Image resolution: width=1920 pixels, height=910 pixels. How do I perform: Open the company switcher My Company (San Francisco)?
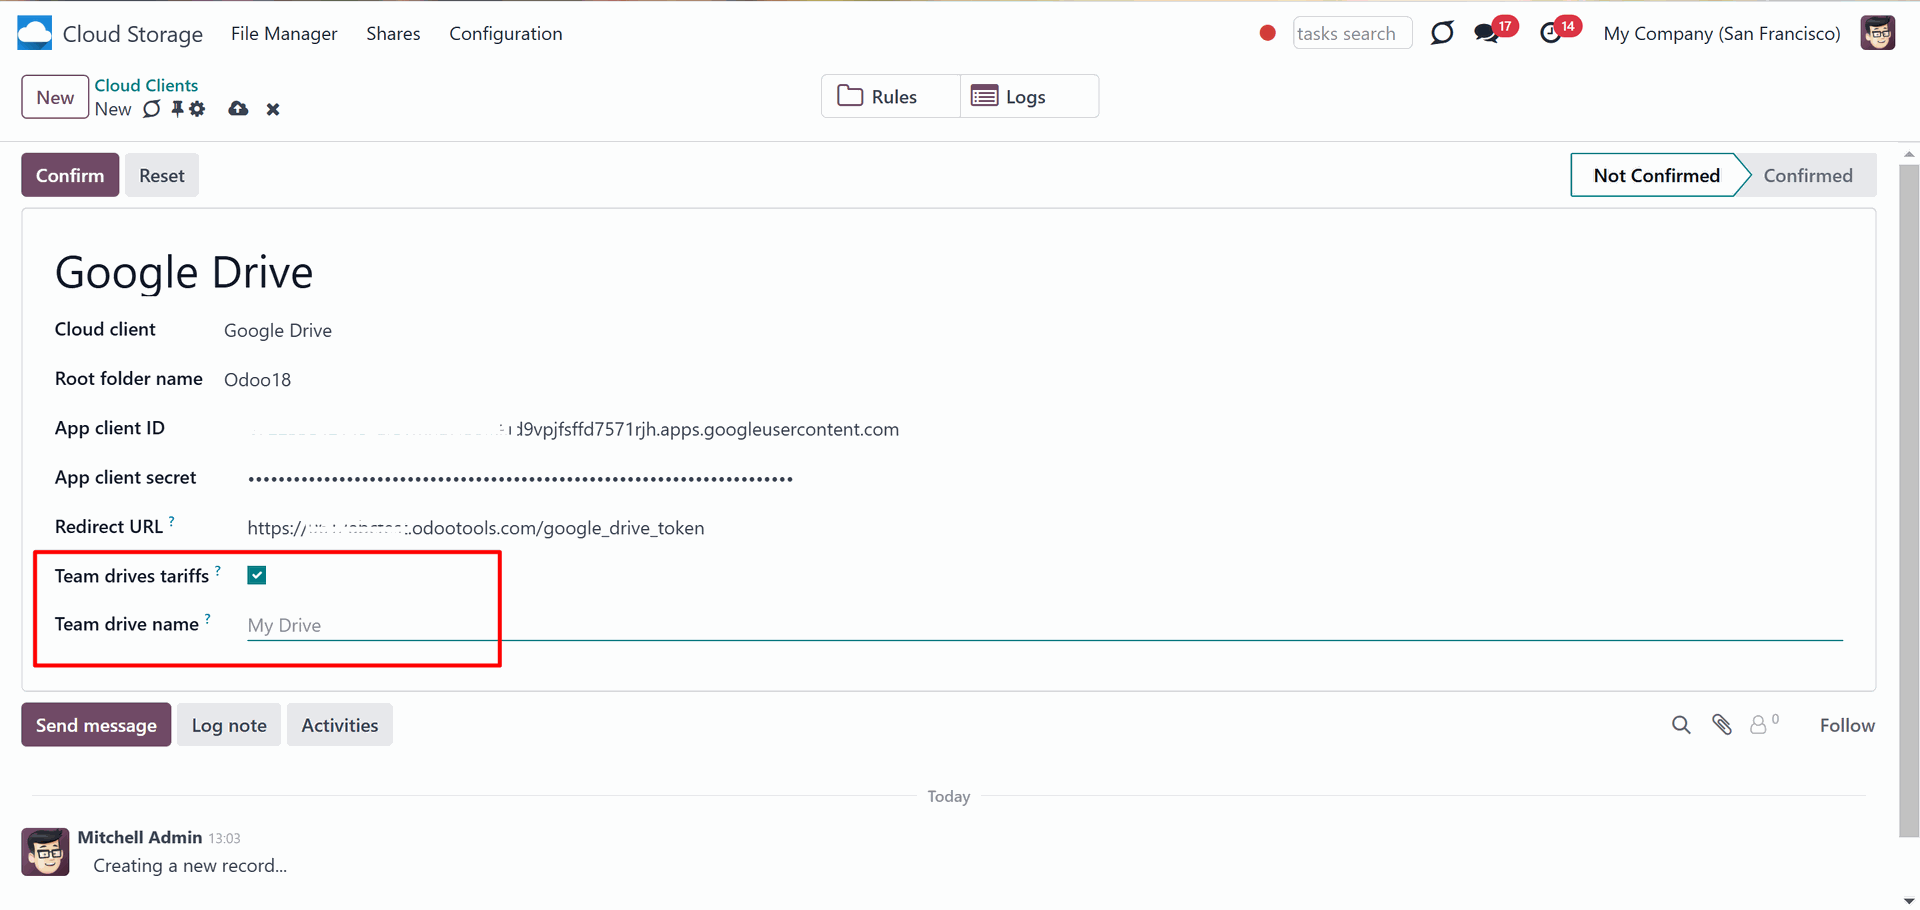1721,33
